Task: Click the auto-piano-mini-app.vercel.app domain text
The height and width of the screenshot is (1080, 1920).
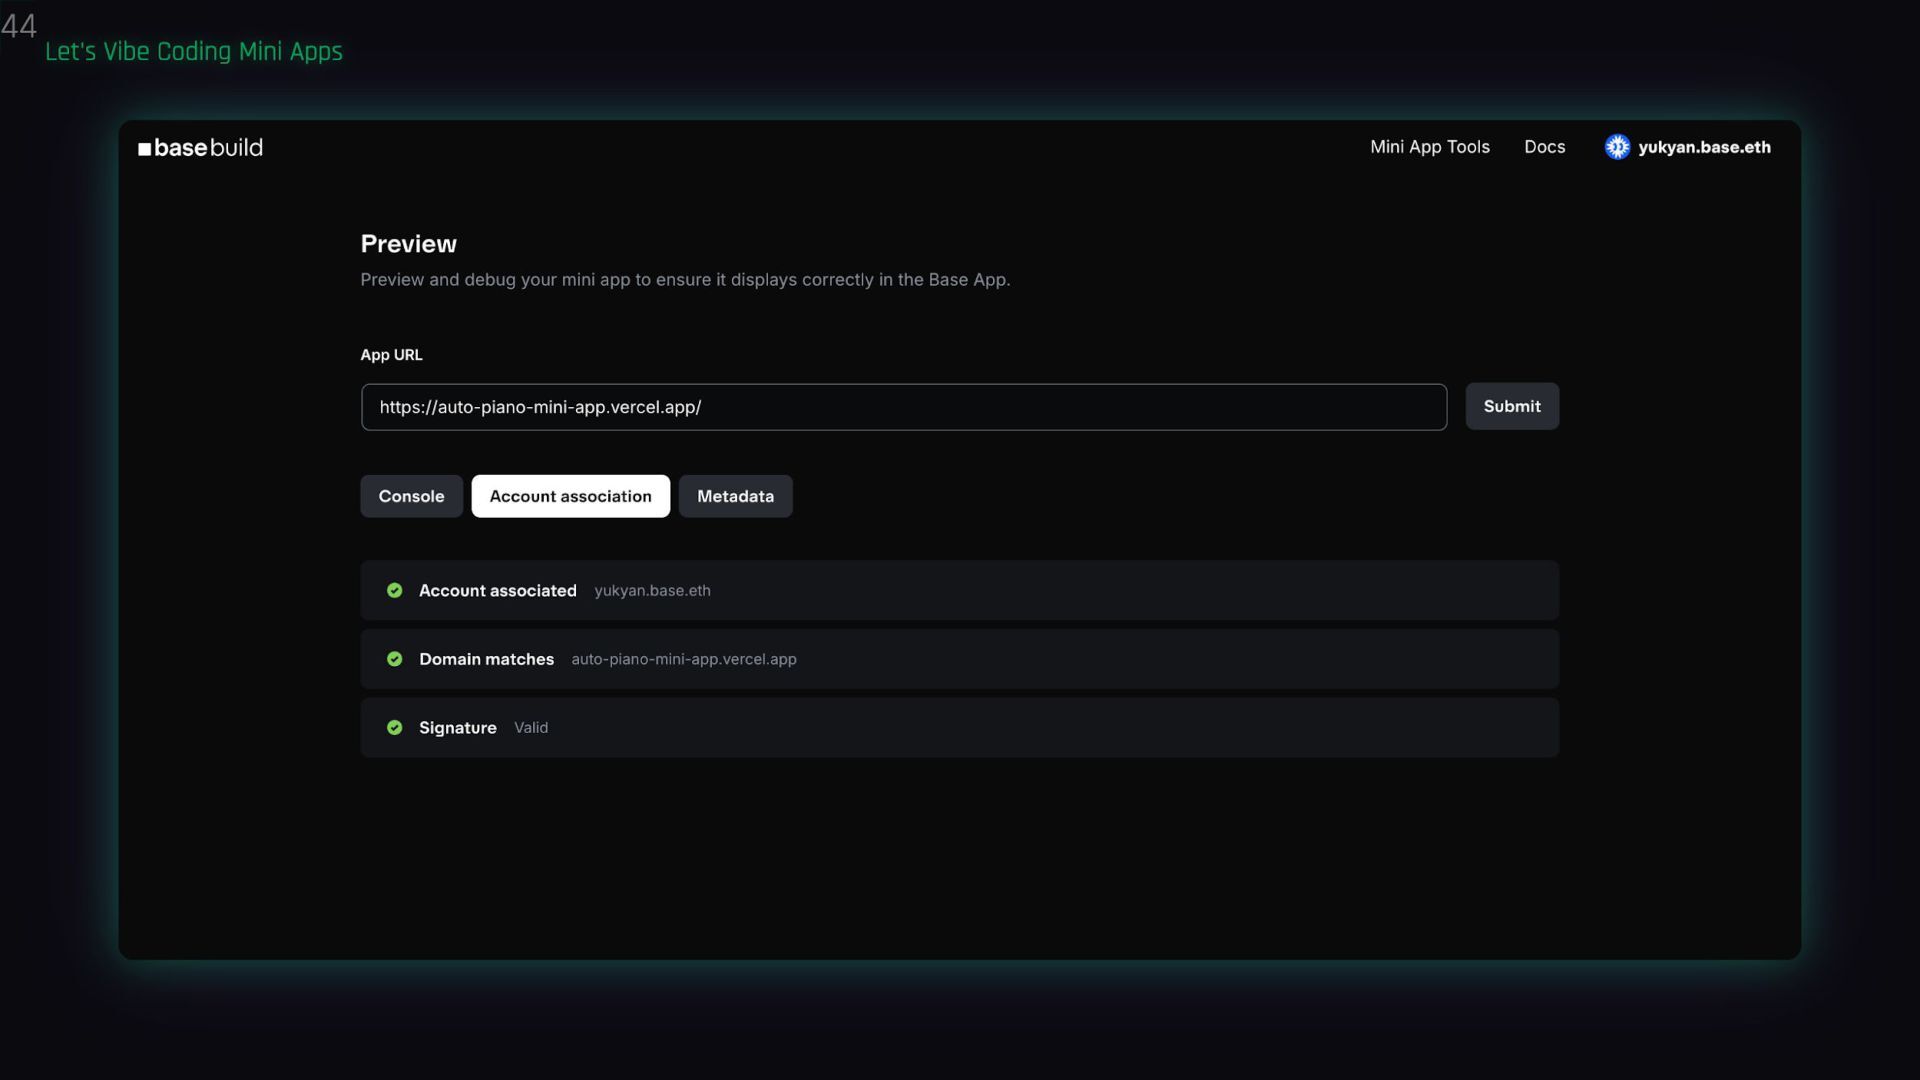Action: [x=683, y=659]
